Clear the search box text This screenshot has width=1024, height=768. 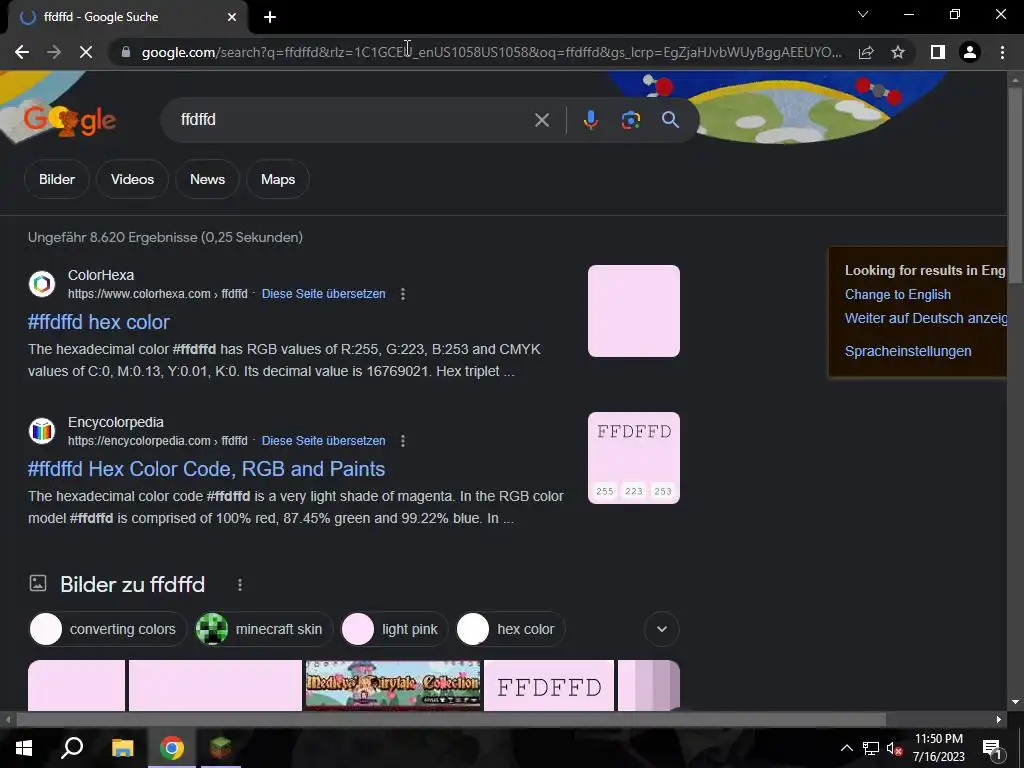(x=541, y=120)
